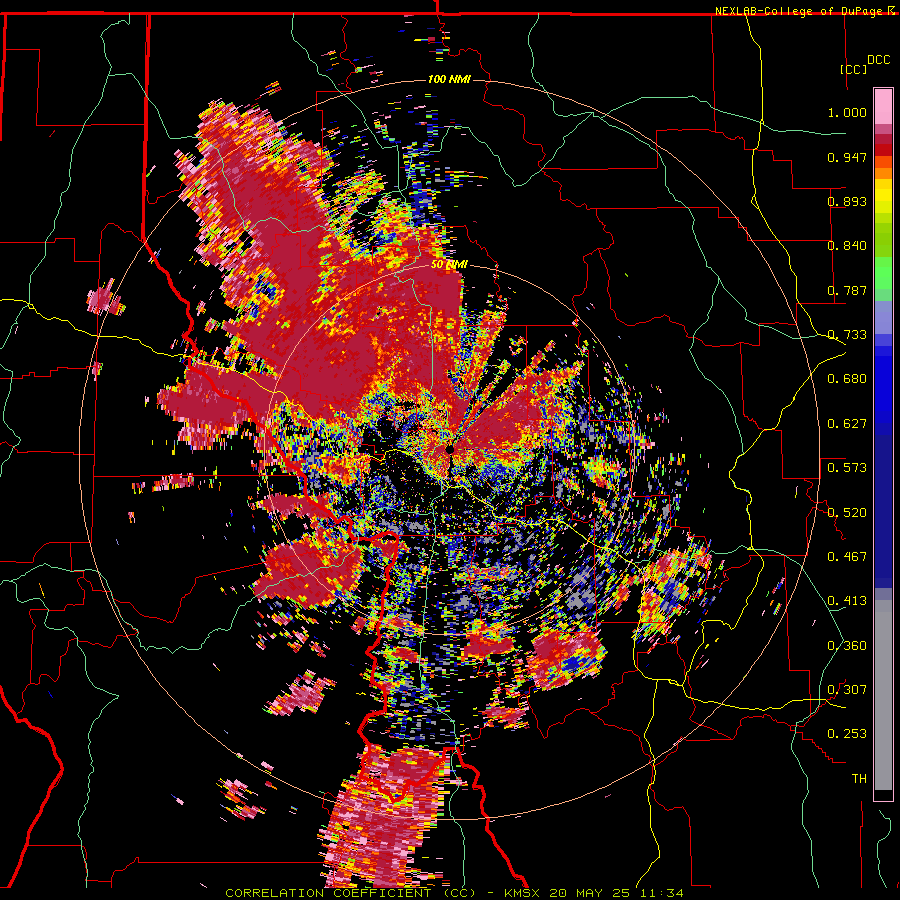Click the CORRELATION COEFFICIENT (CC) title text

point(350,893)
